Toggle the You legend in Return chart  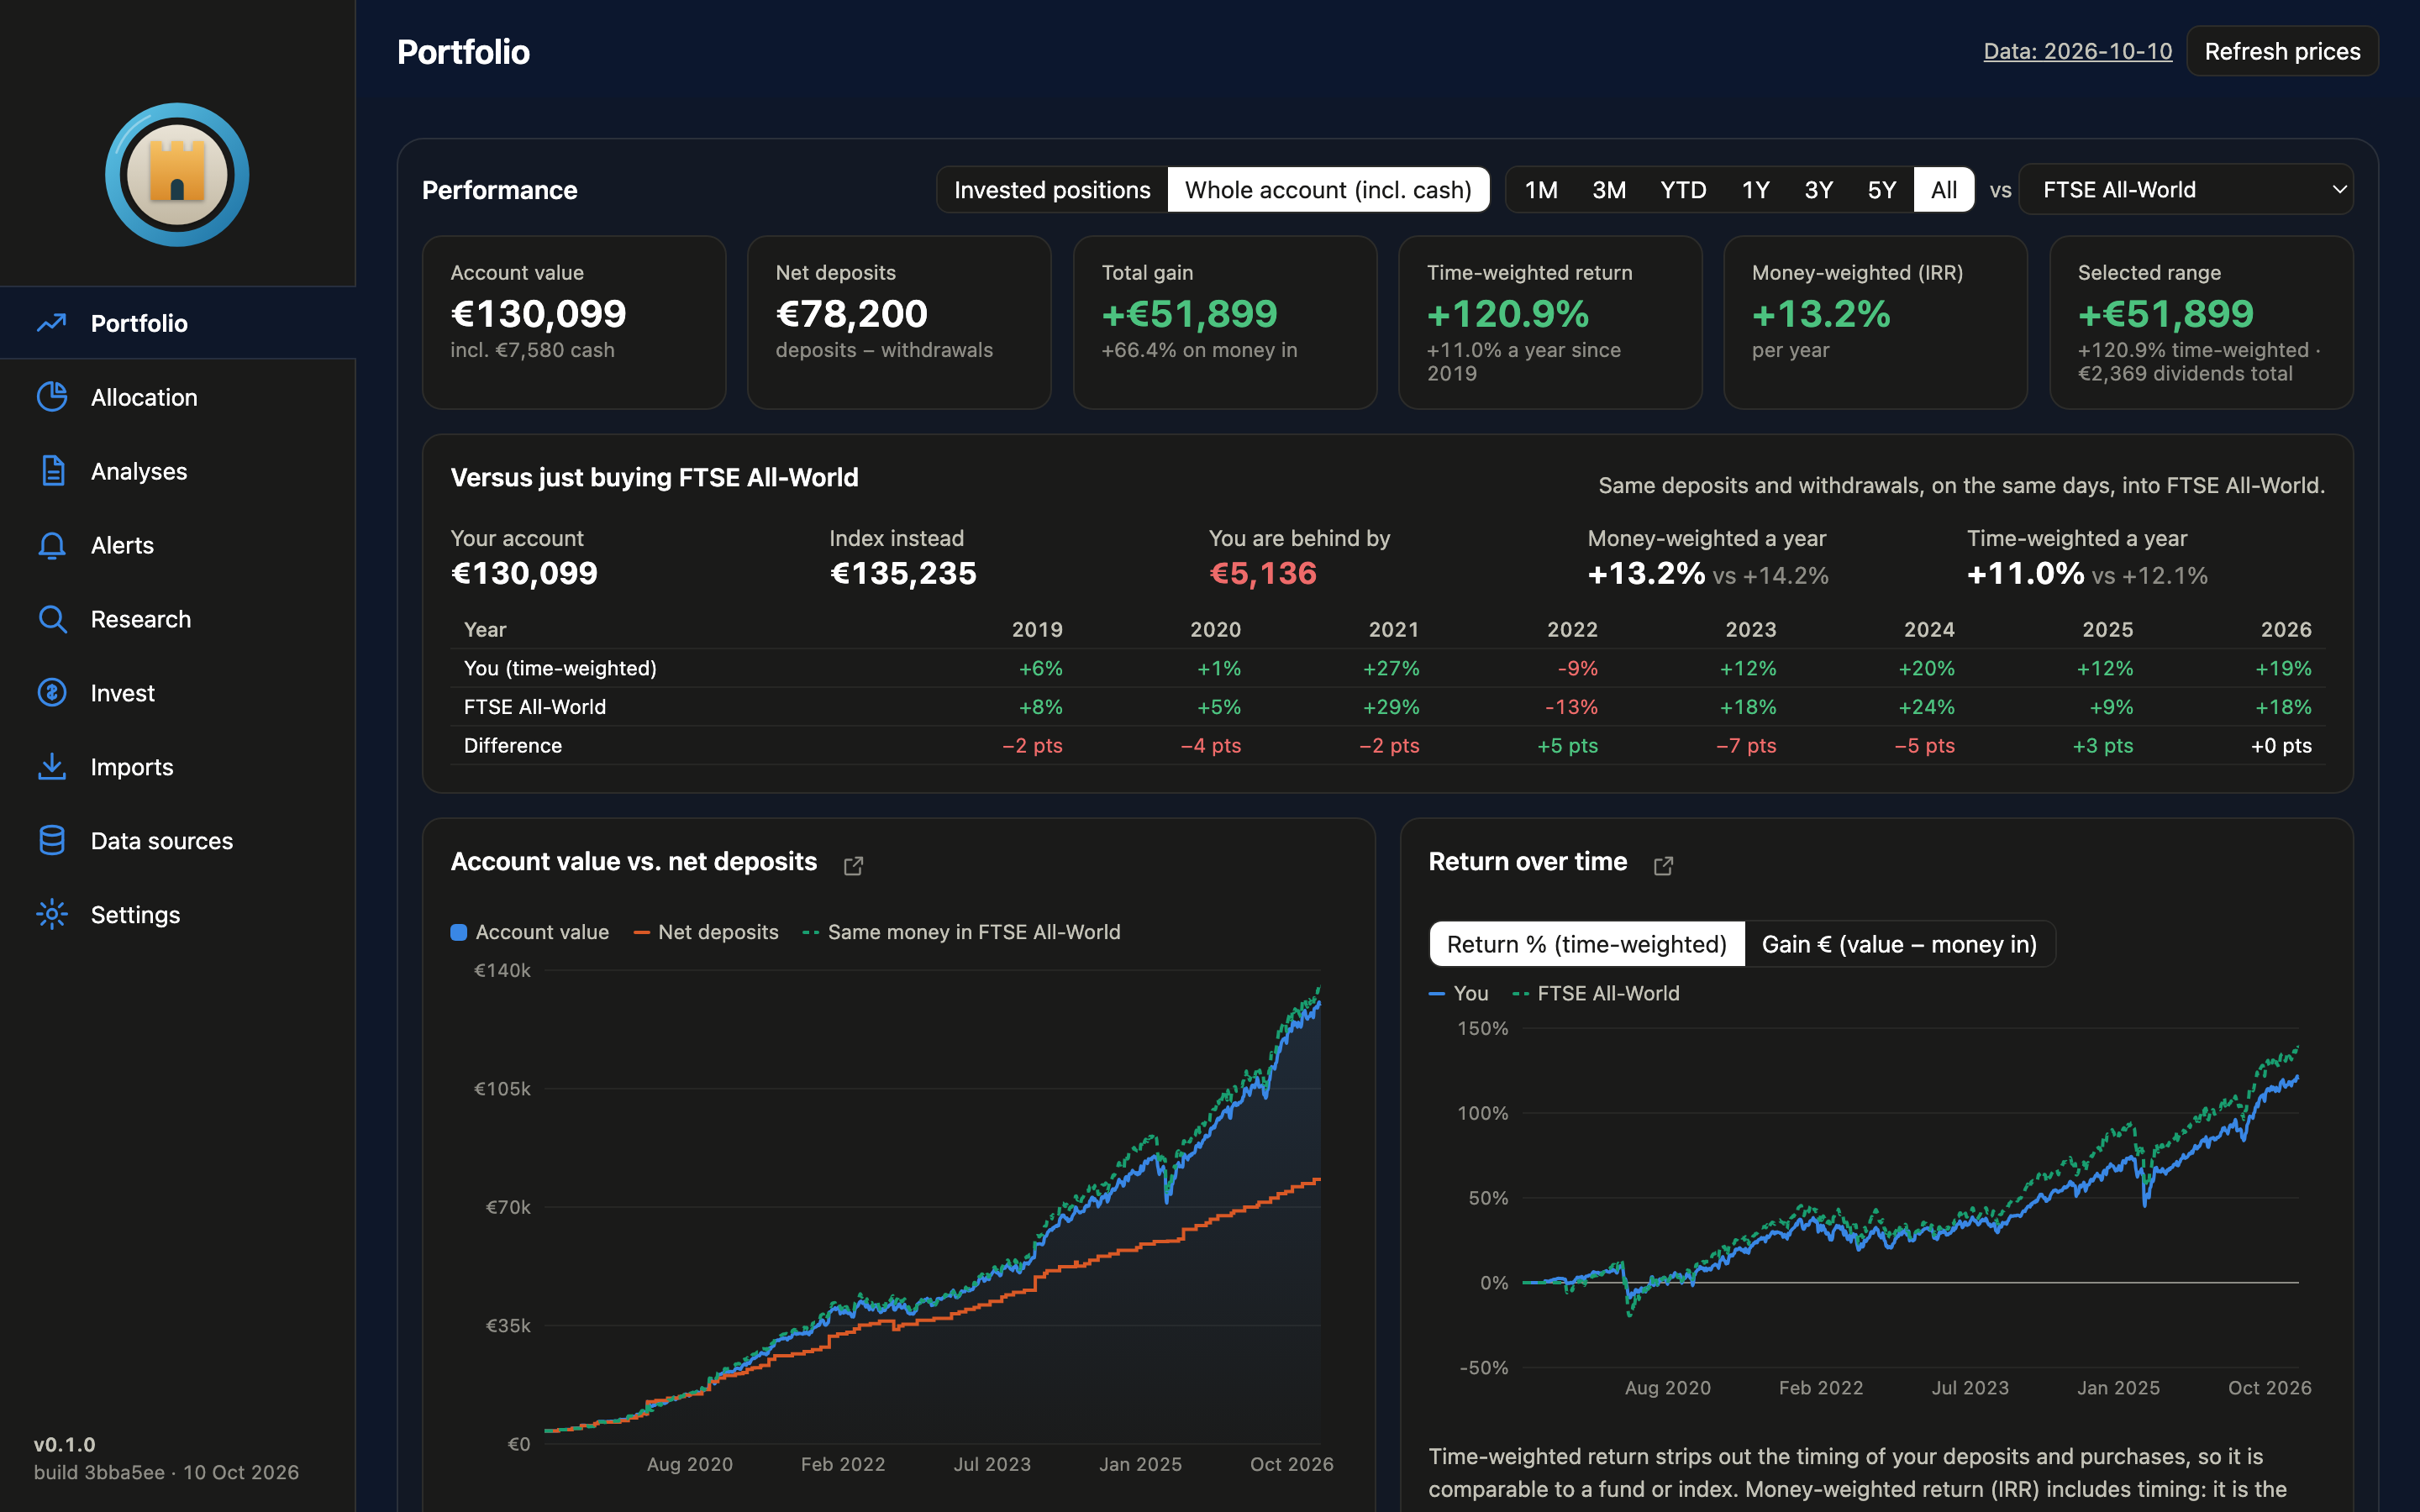(1458, 993)
